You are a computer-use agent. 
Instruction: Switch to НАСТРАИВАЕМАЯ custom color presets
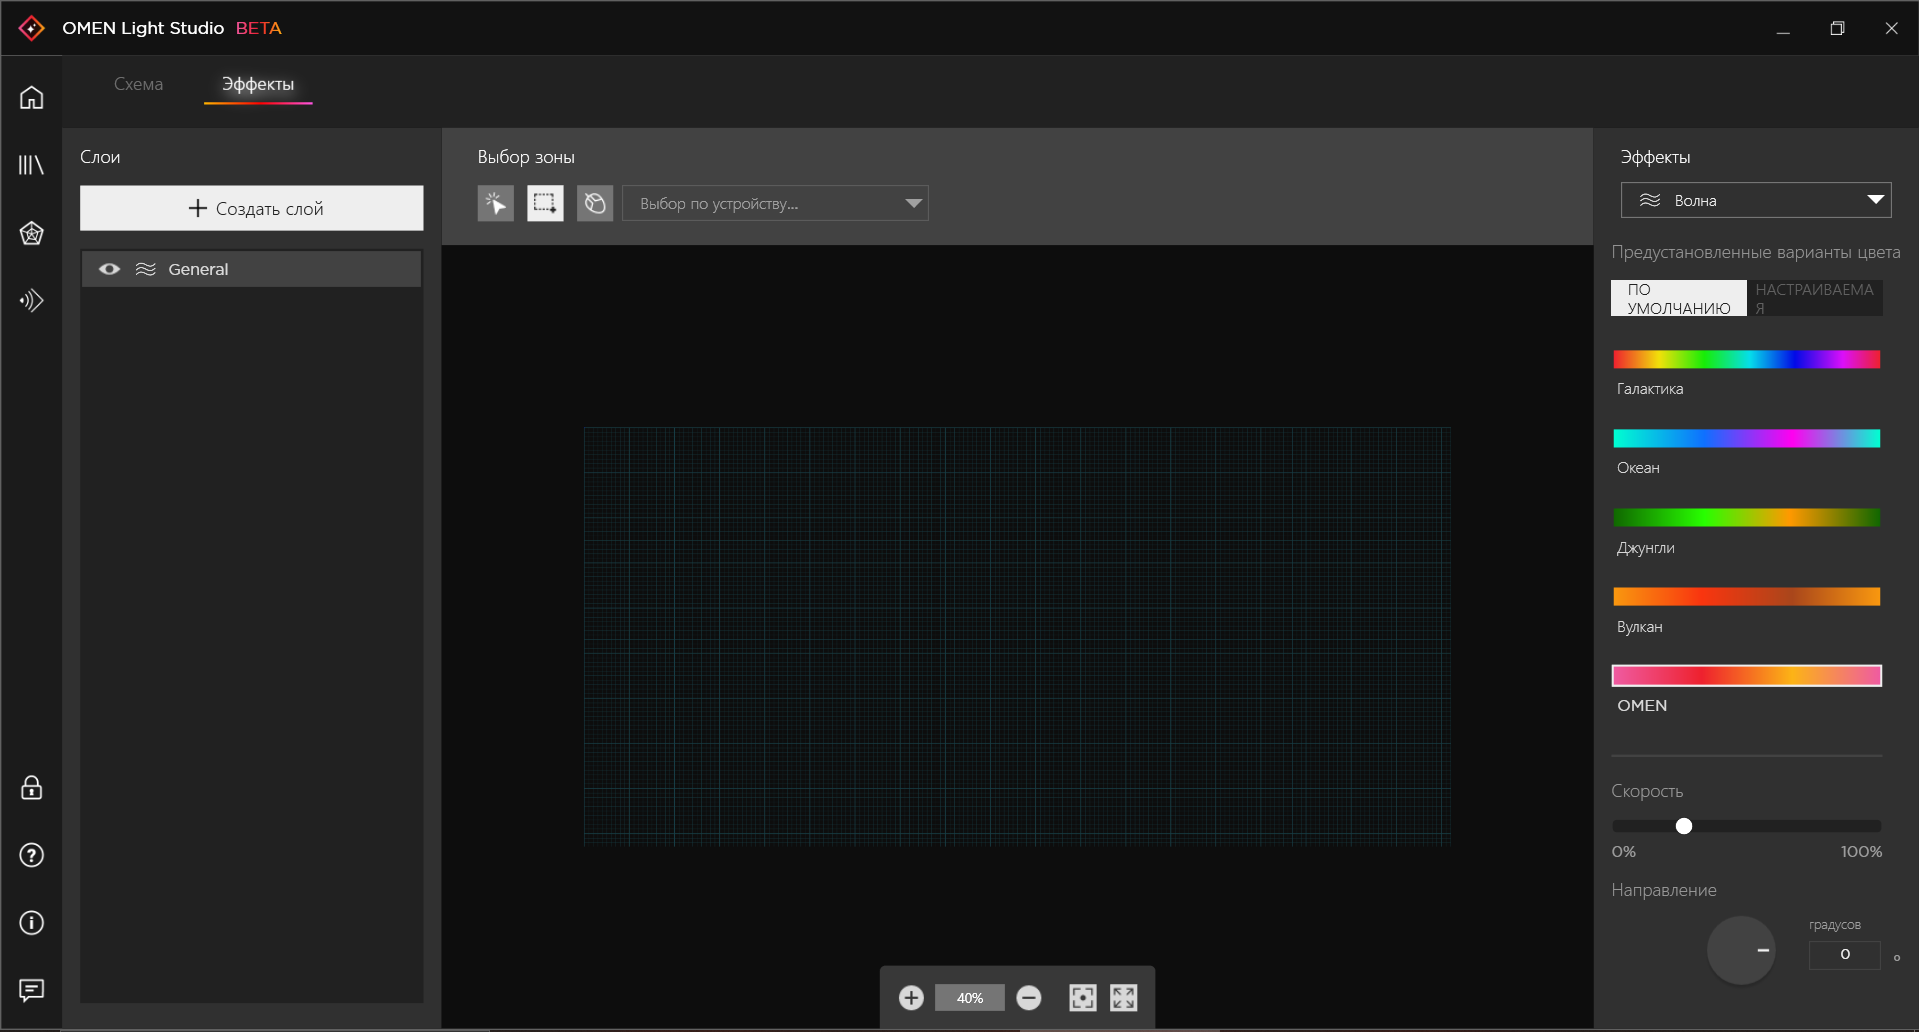tap(1815, 298)
